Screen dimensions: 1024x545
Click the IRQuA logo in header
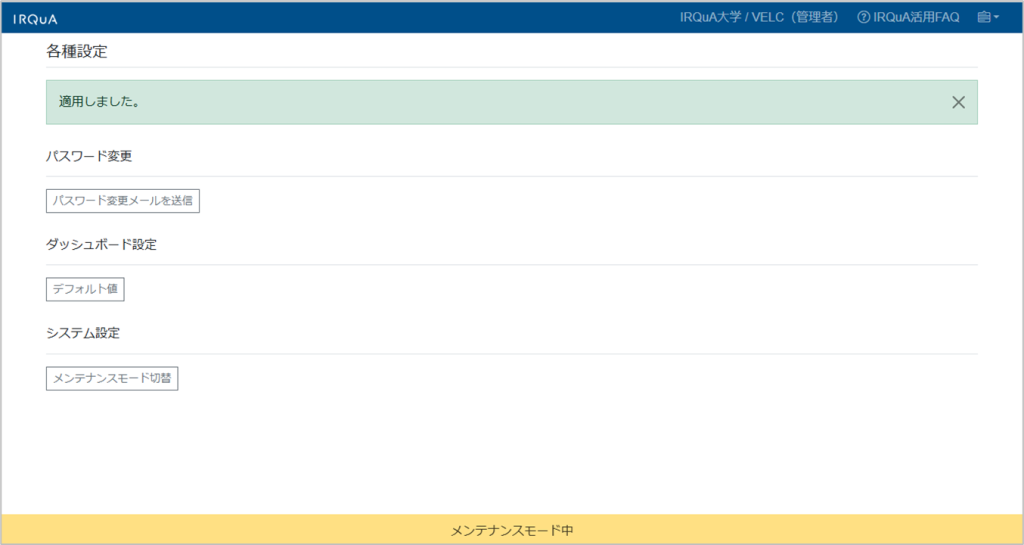click(35, 18)
